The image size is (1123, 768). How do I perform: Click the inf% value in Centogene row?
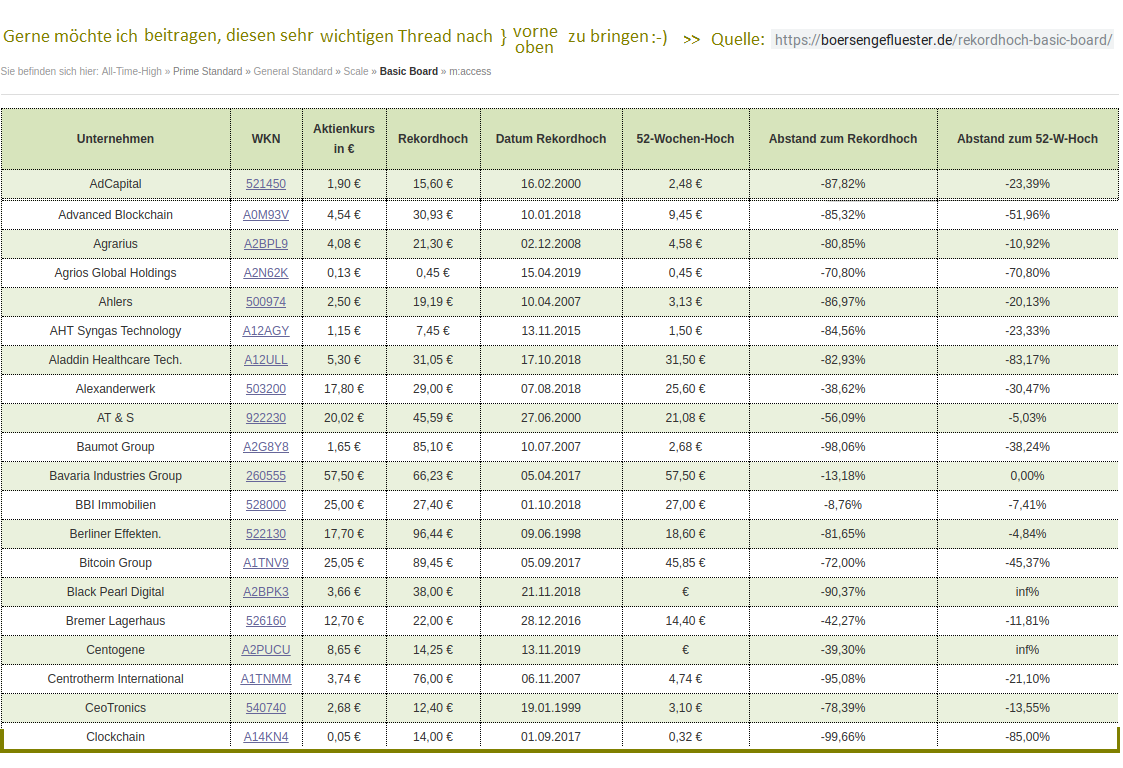(x=1027, y=651)
